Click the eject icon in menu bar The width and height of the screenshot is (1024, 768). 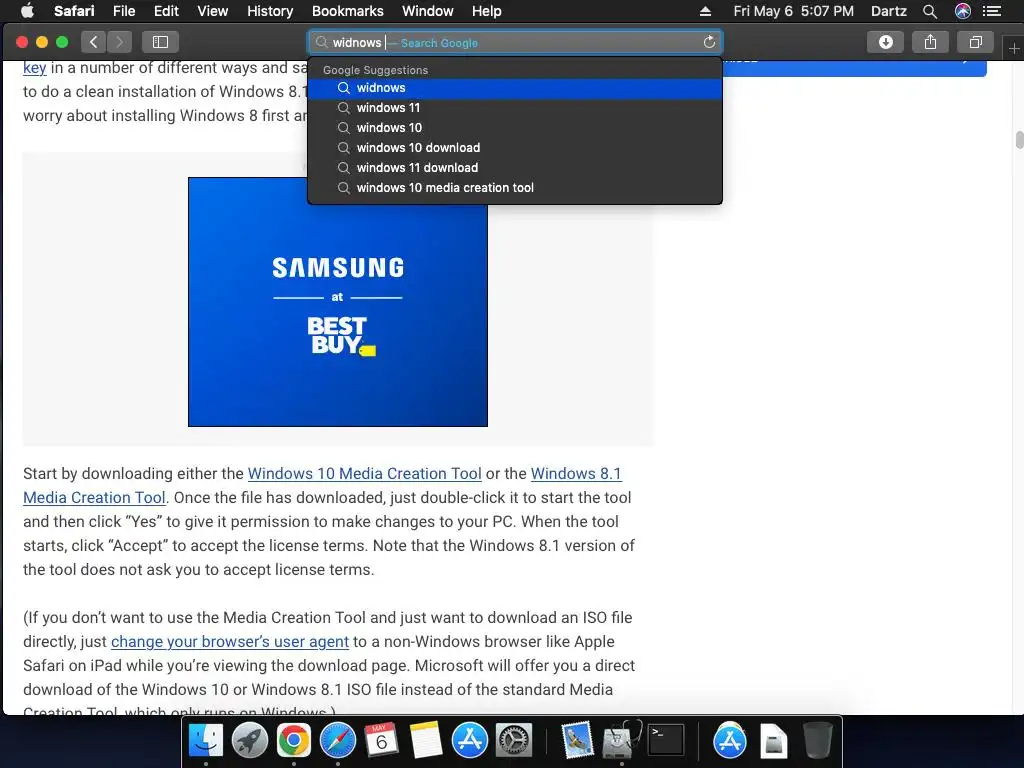click(x=705, y=11)
